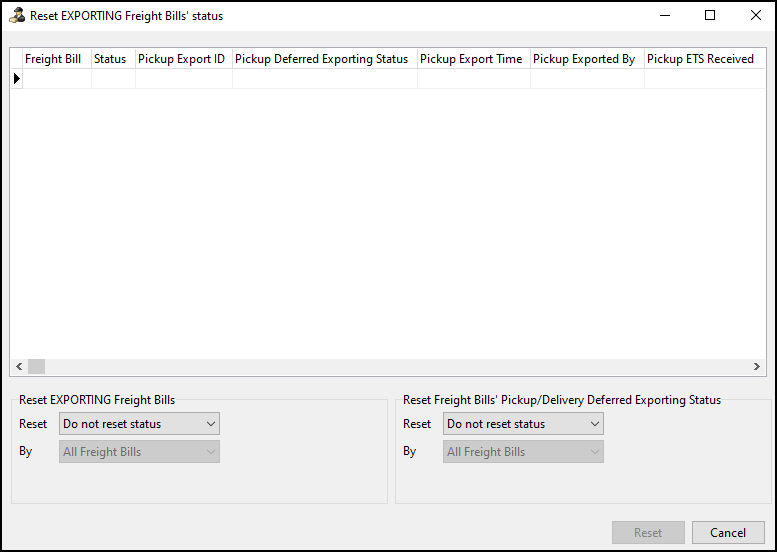Close the Reset EXPORTING Freight Bills dialog
777x552 pixels.
[755, 15]
